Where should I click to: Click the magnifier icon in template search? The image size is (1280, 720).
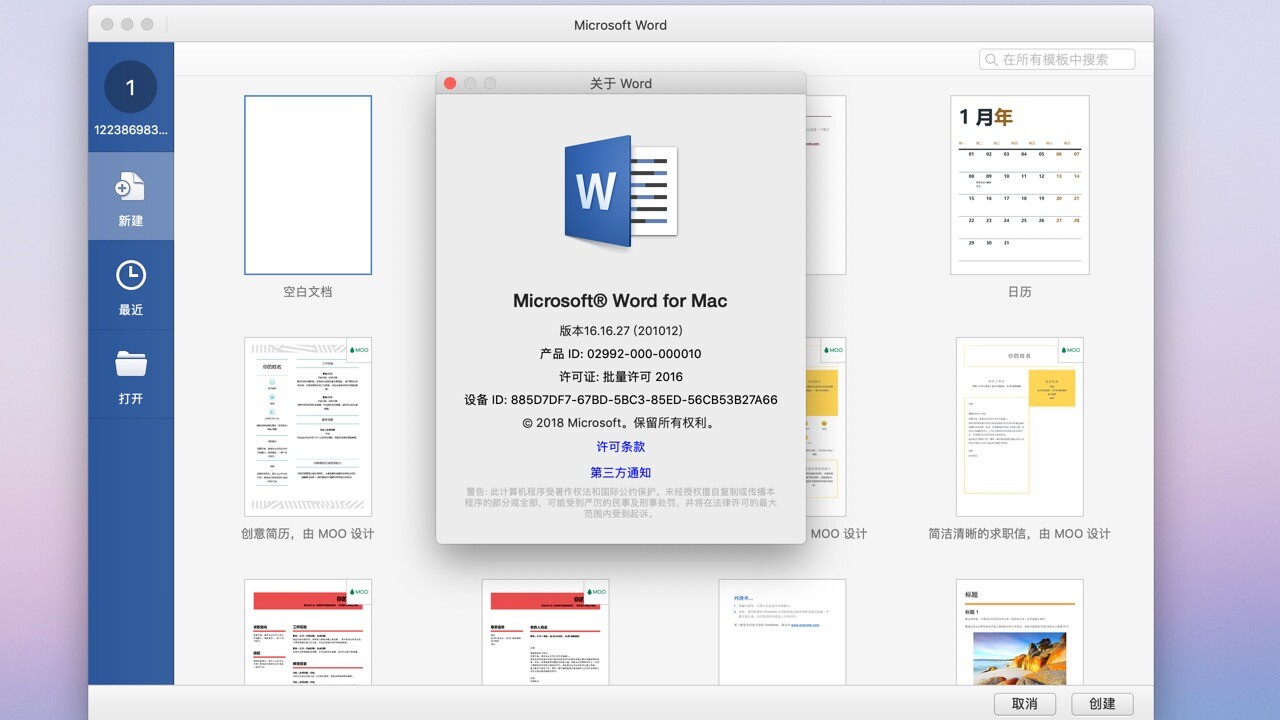tap(991, 60)
